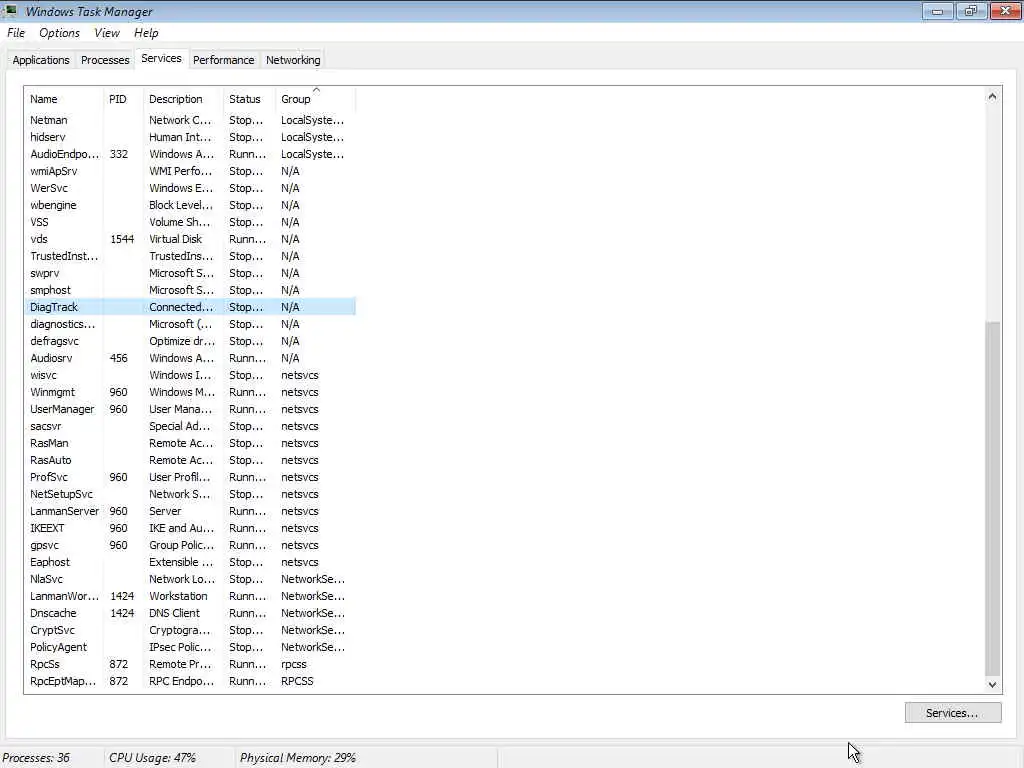
Task: Open the View menu
Action: click(x=106, y=33)
